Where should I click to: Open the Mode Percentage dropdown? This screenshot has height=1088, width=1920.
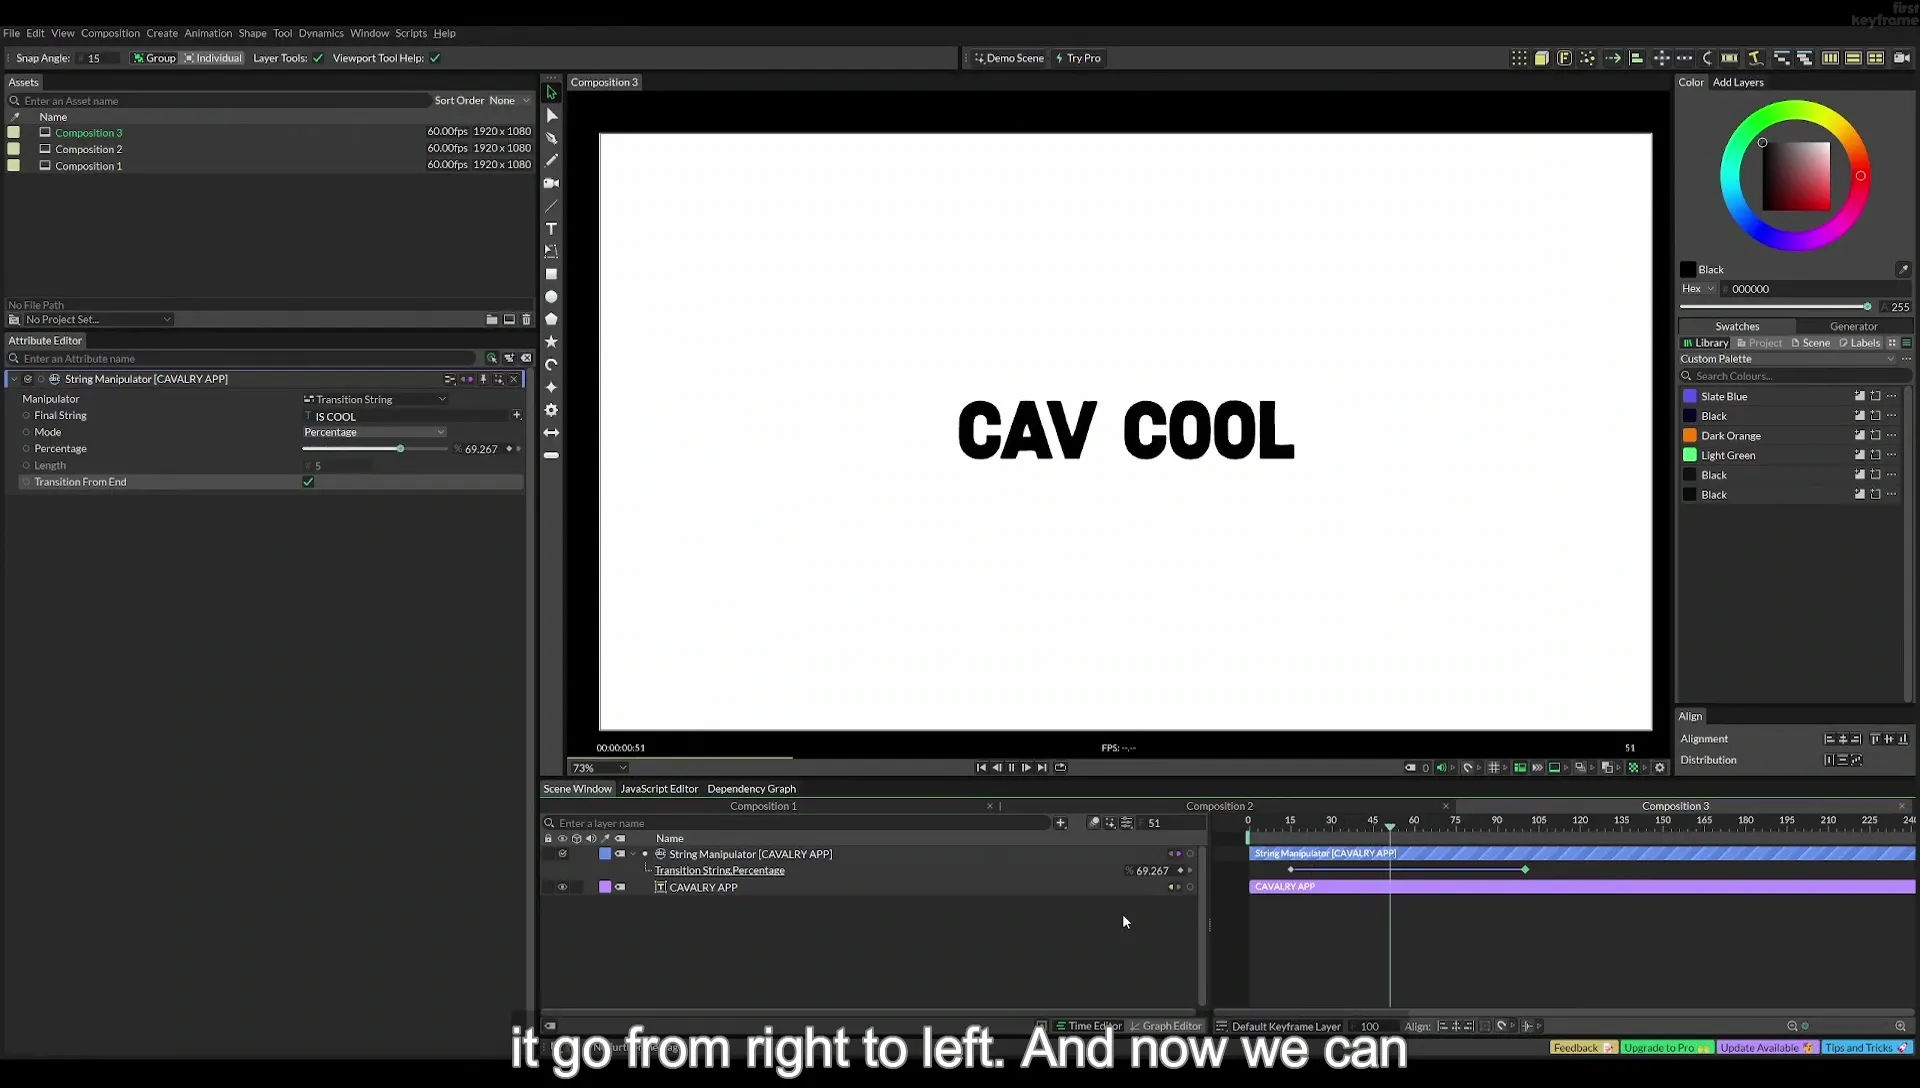point(375,432)
